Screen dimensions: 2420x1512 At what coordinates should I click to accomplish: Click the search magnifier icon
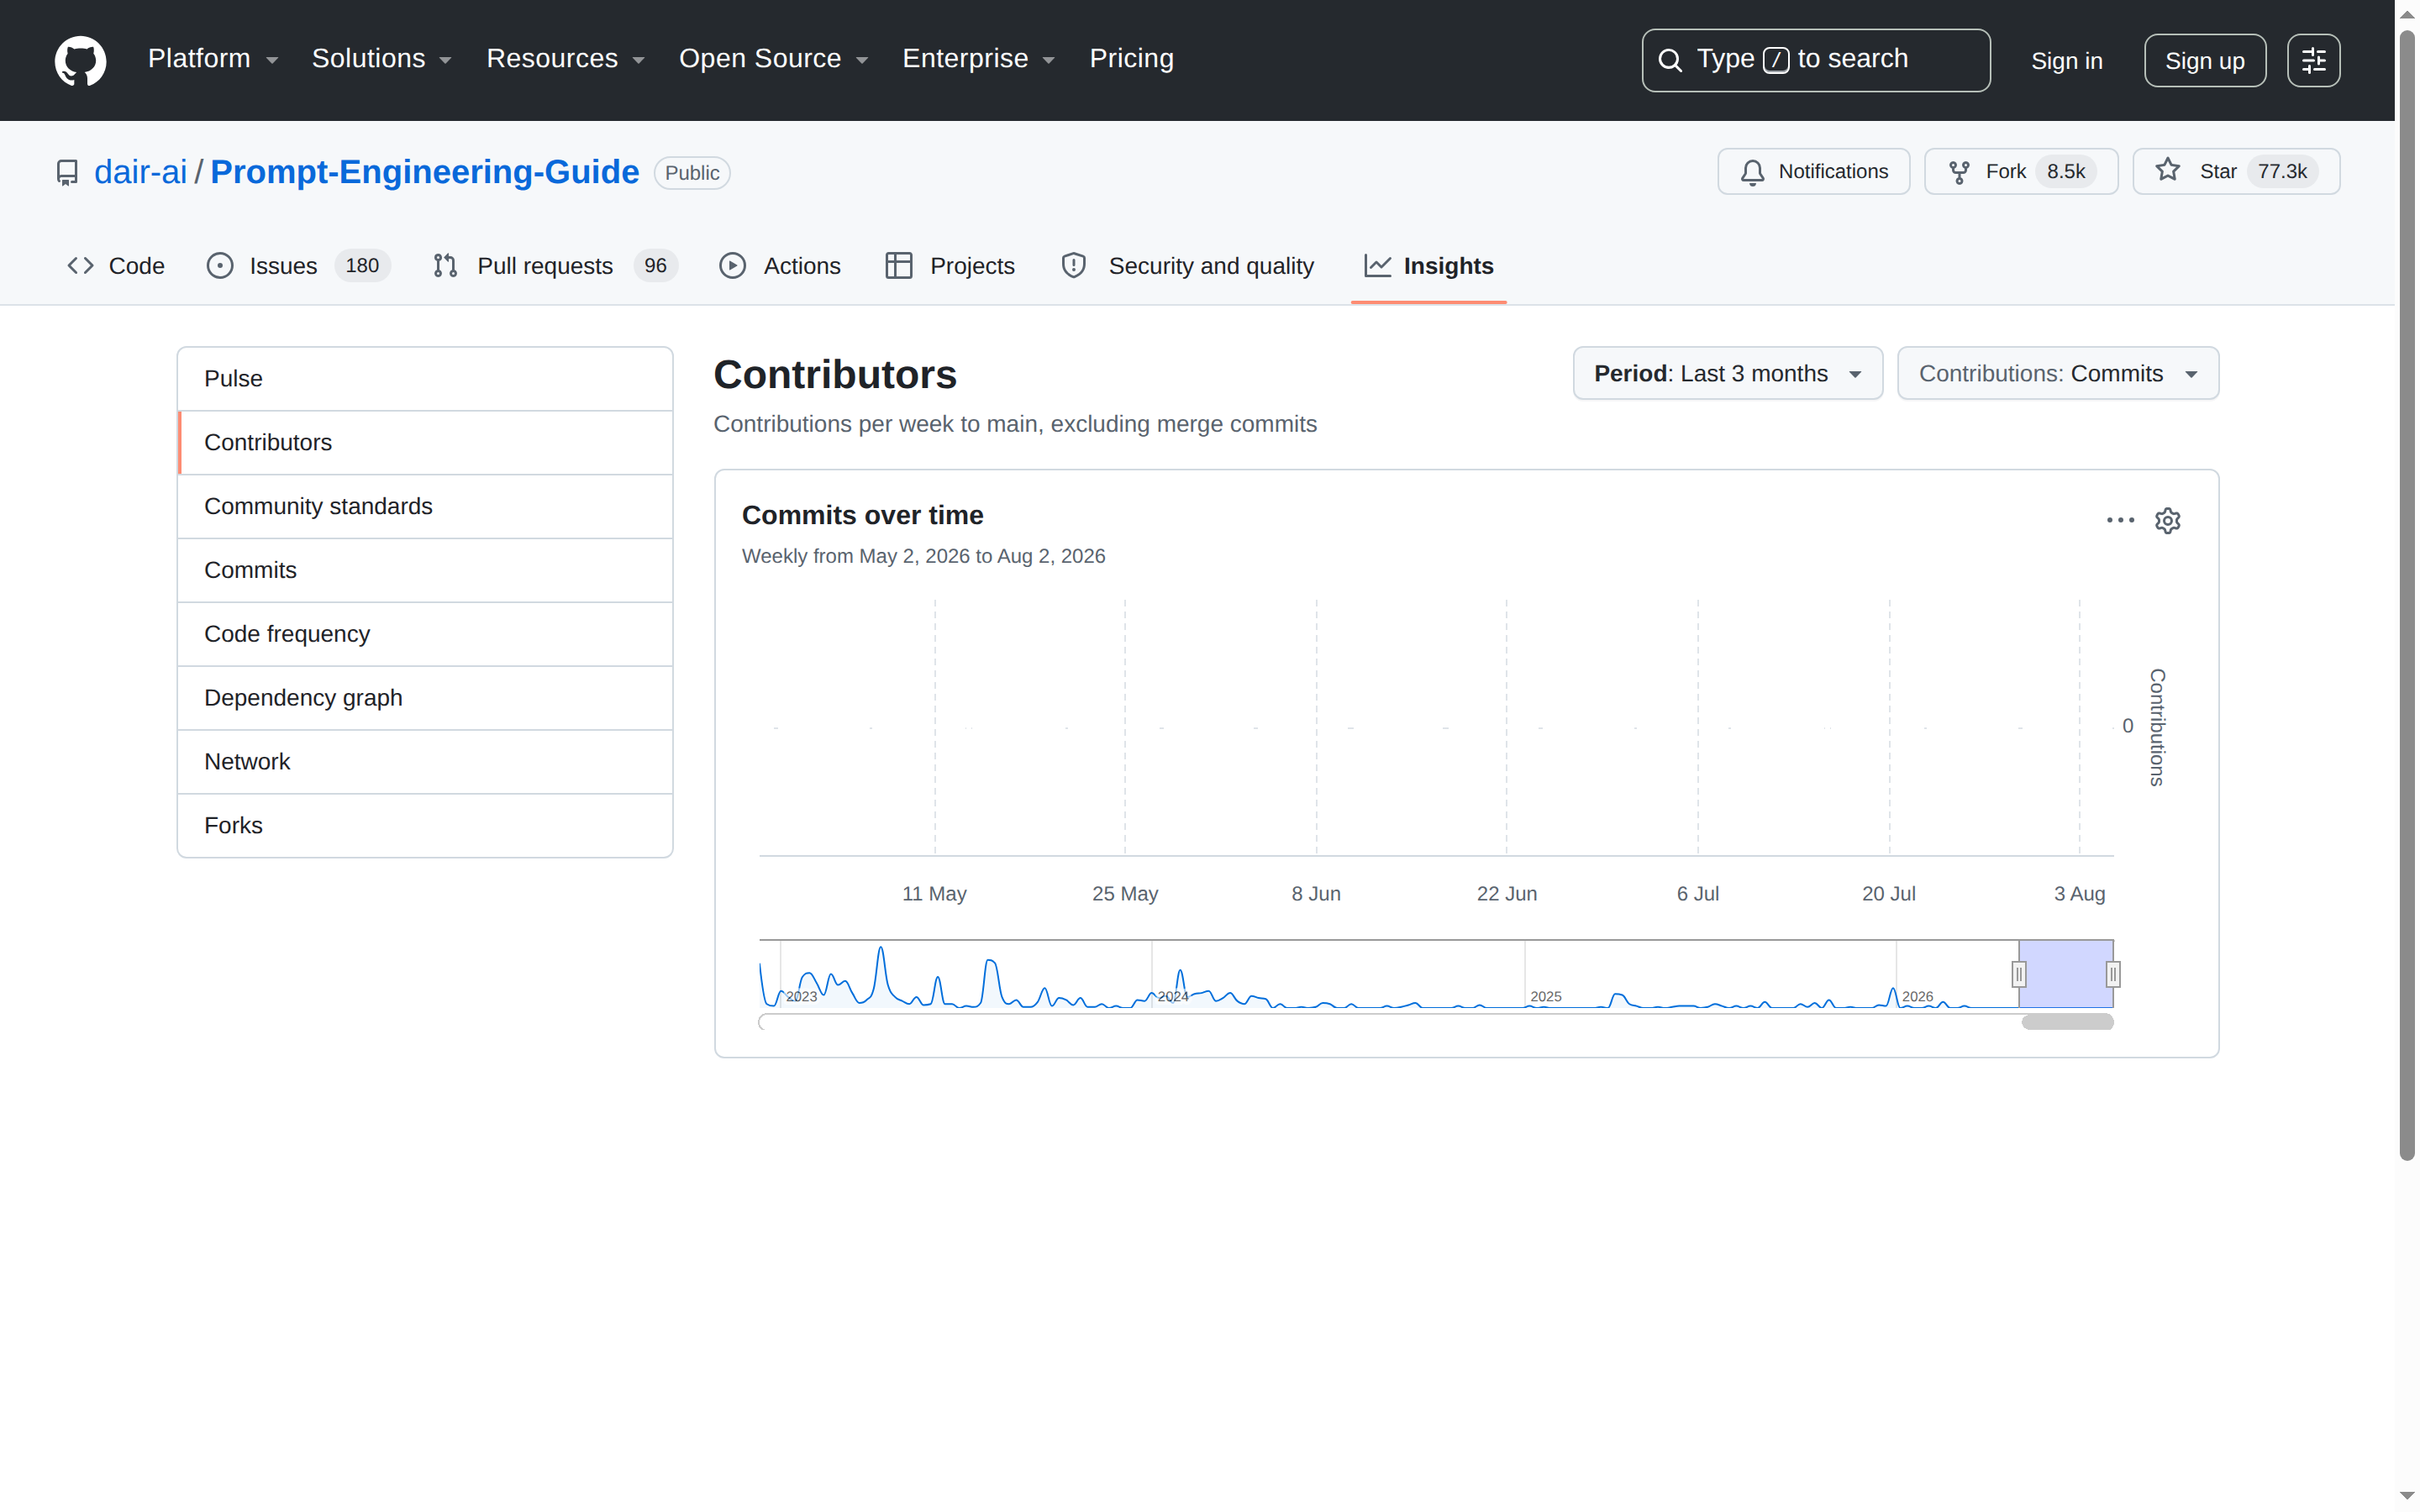tap(1669, 60)
